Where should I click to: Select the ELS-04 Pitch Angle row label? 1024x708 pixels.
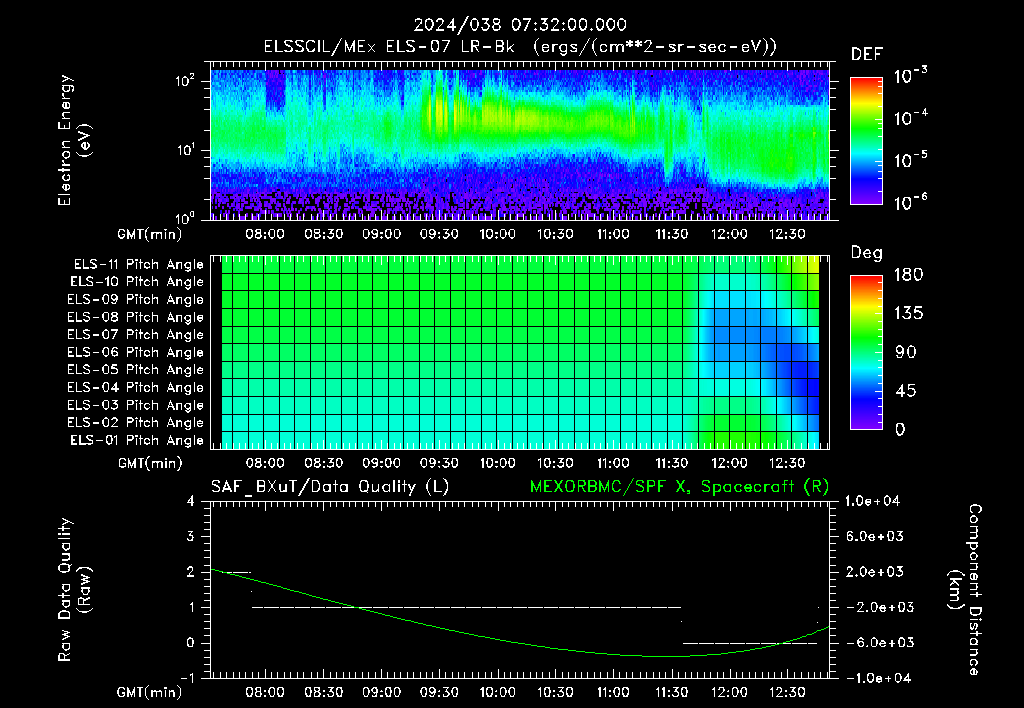click(x=135, y=387)
